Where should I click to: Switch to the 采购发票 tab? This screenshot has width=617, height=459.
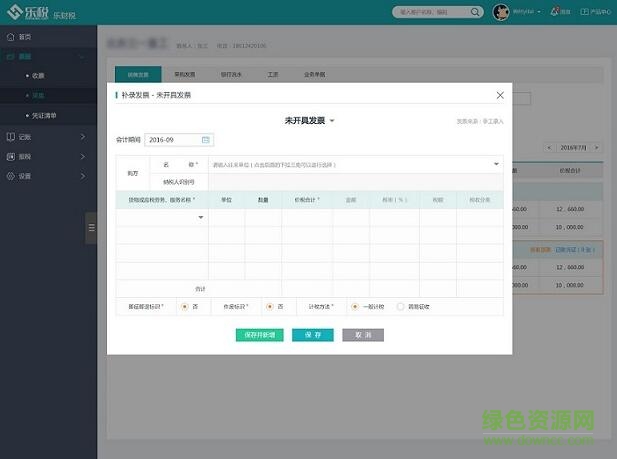coord(185,74)
